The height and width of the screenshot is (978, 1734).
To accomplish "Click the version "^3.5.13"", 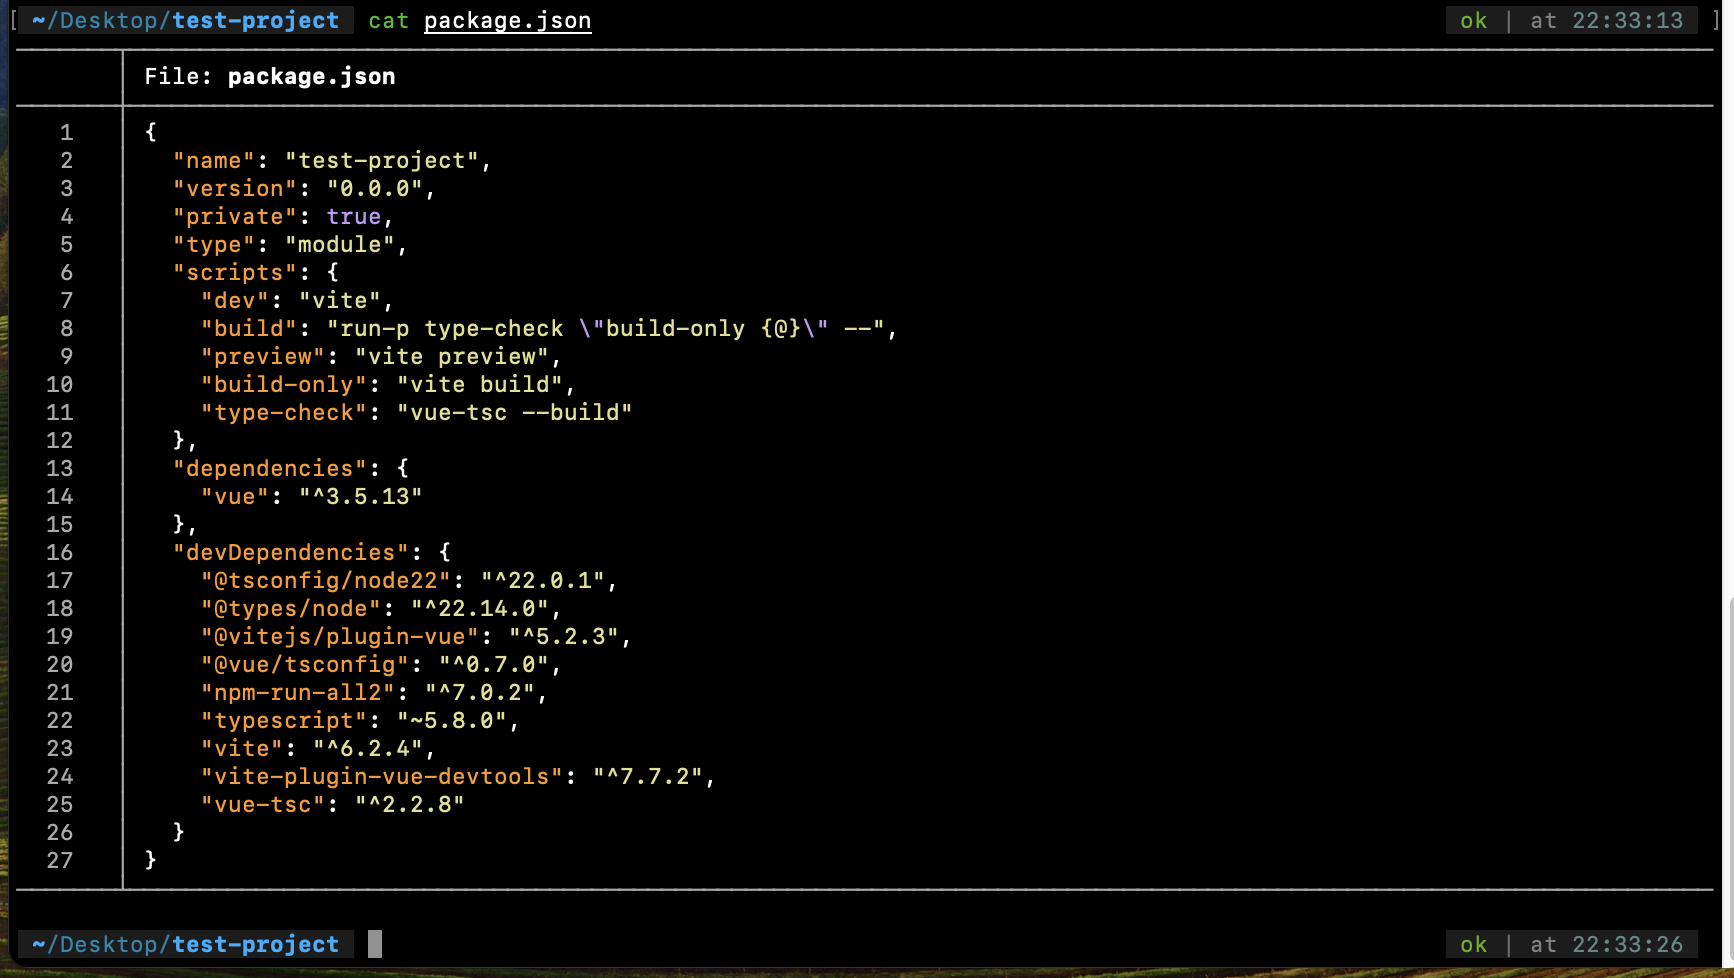I will [361, 497].
